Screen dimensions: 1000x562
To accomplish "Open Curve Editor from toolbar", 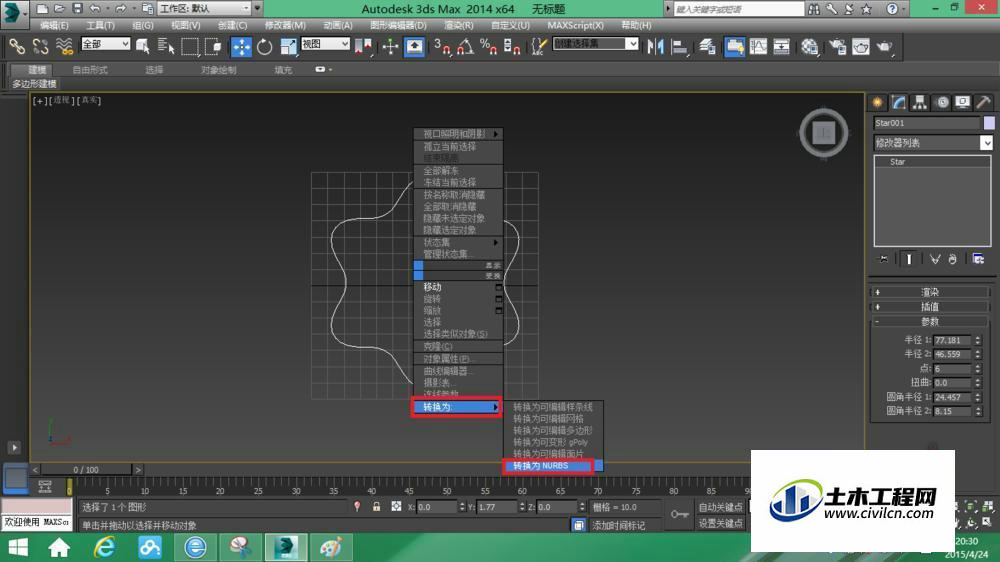I will pyautogui.click(x=758, y=47).
